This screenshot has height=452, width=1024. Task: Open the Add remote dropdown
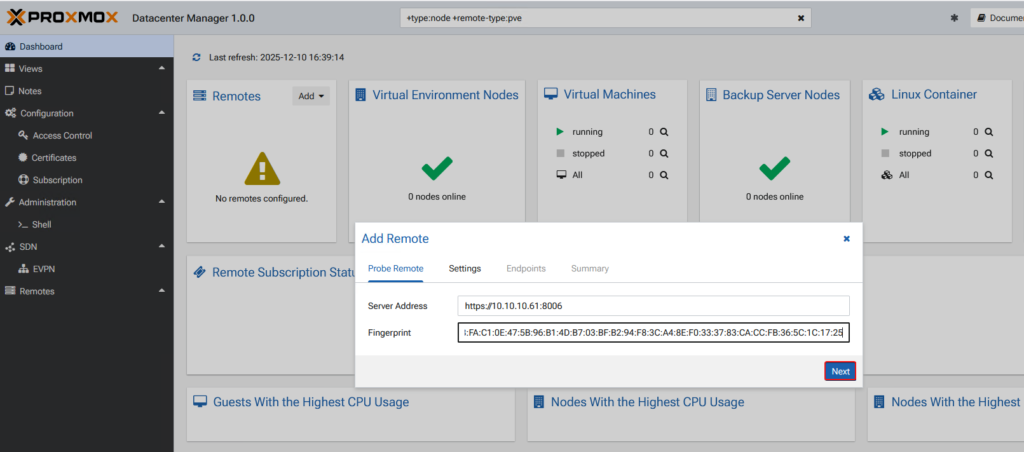pos(310,96)
